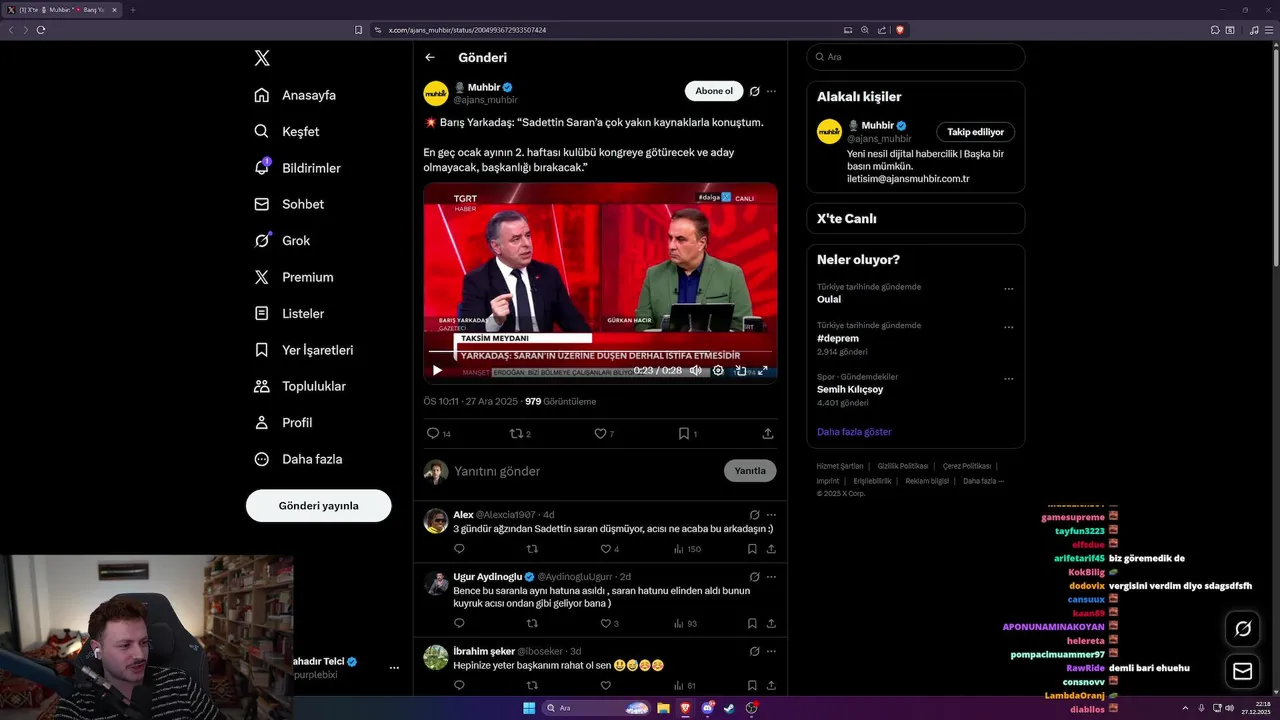Go to Anasayfa in the sidebar
Image resolution: width=1280 pixels, height=720 pixels.
tap(295, 95)
